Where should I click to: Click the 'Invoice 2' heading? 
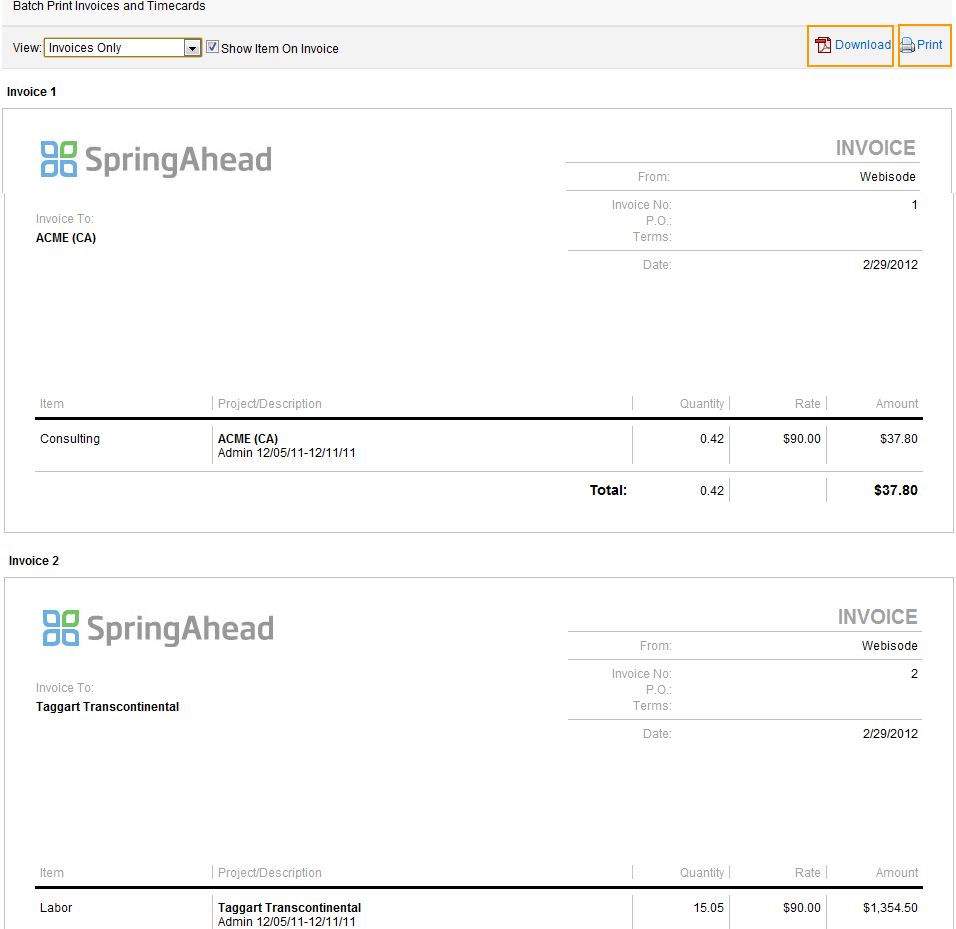(x=34, y=561)
